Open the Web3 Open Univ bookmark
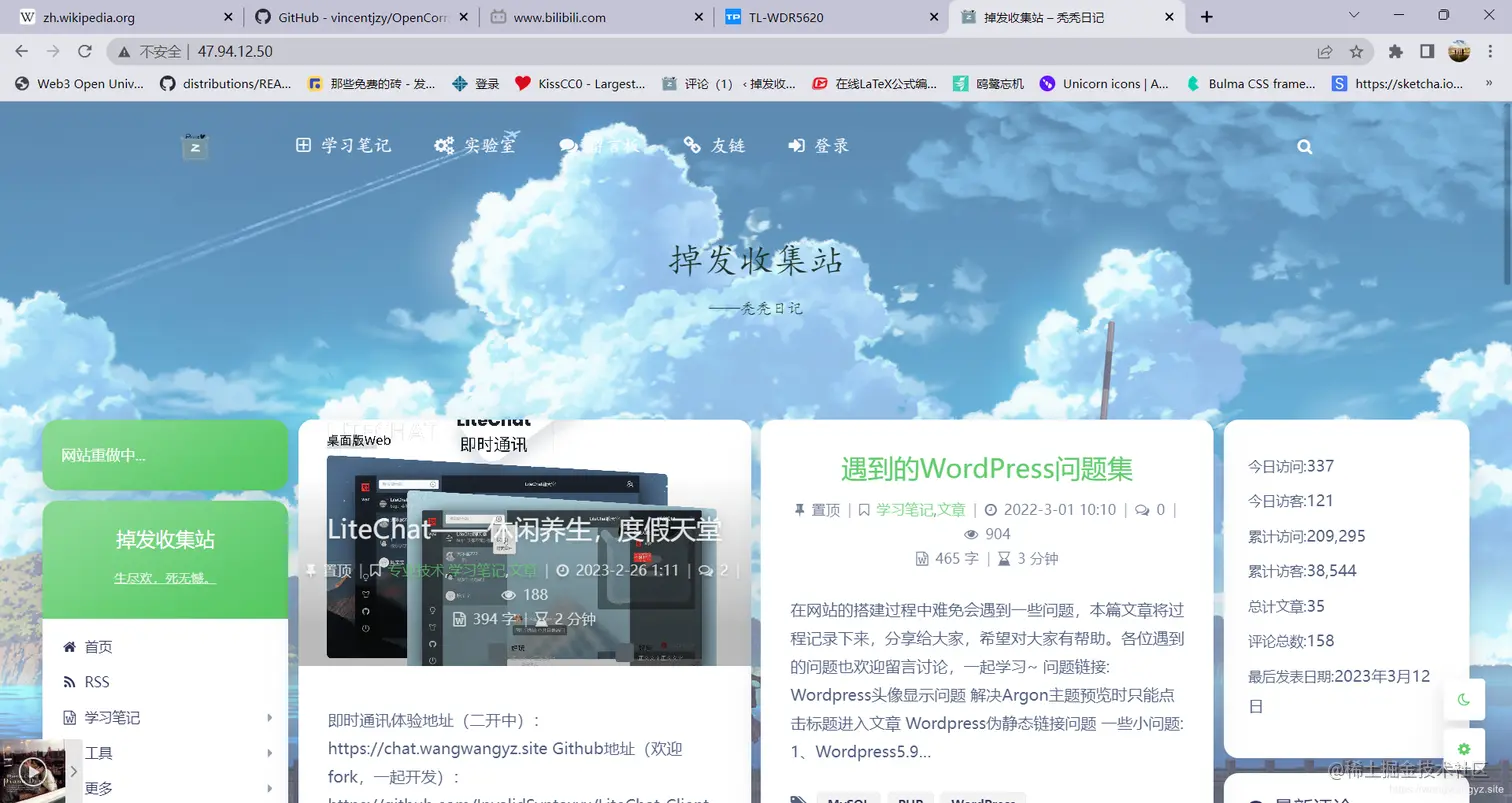This screenshot has height=803, width=1512. tap(80, 84)
